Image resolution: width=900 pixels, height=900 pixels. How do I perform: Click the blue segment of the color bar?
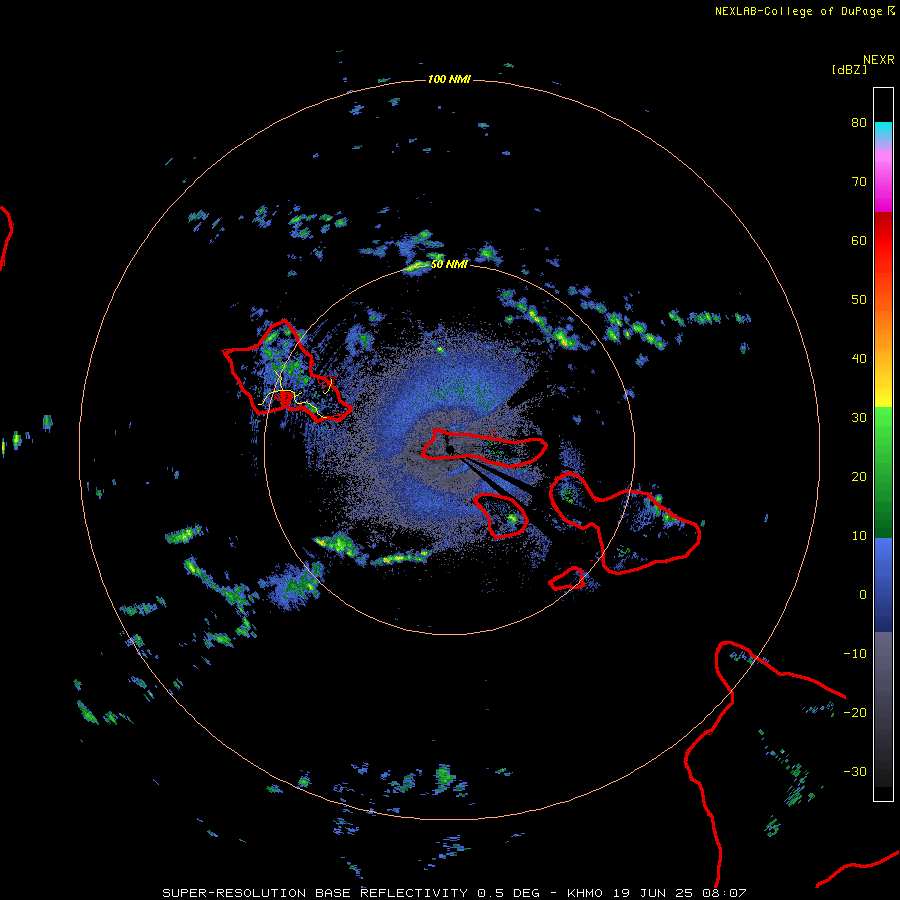coord(883,584)
